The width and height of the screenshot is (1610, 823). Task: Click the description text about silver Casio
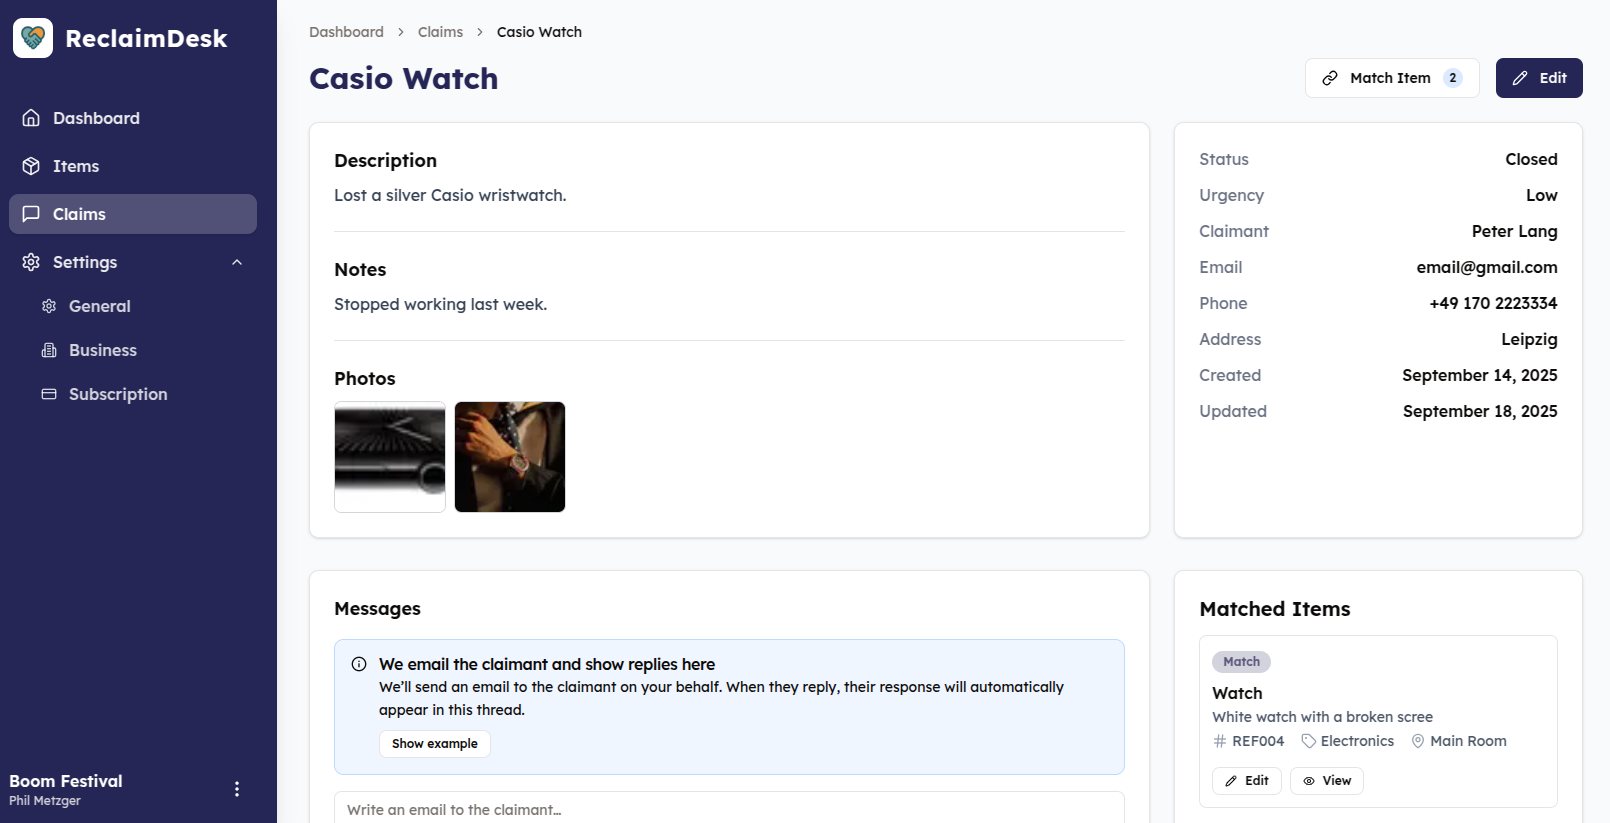pyautogui.click(x=450, y=195)
